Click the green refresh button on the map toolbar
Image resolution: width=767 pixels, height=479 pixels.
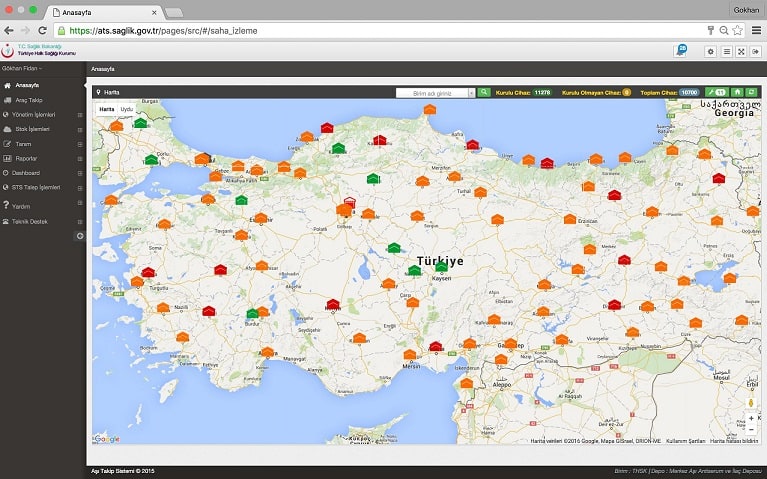click(x=751, y=92)
